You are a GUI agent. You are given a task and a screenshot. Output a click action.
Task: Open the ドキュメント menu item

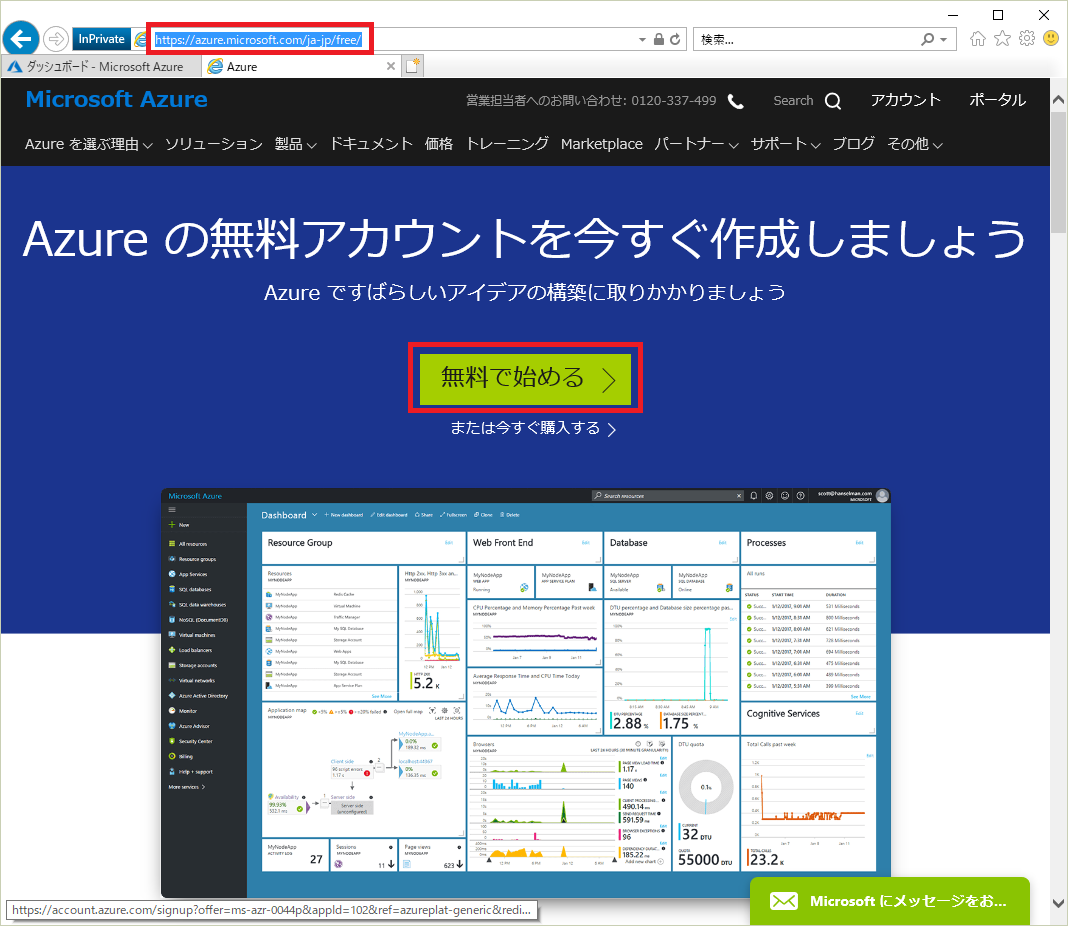(371, 144)
